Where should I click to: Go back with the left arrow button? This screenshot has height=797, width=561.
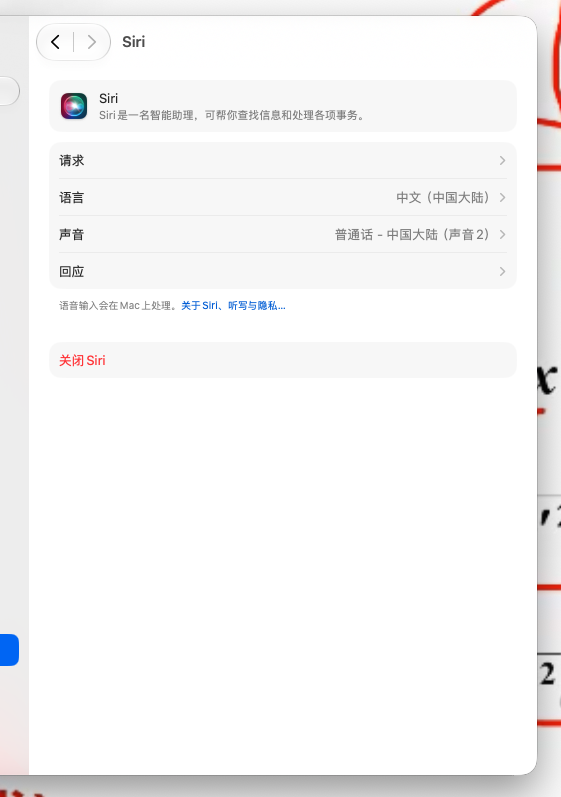coord(56,42)
